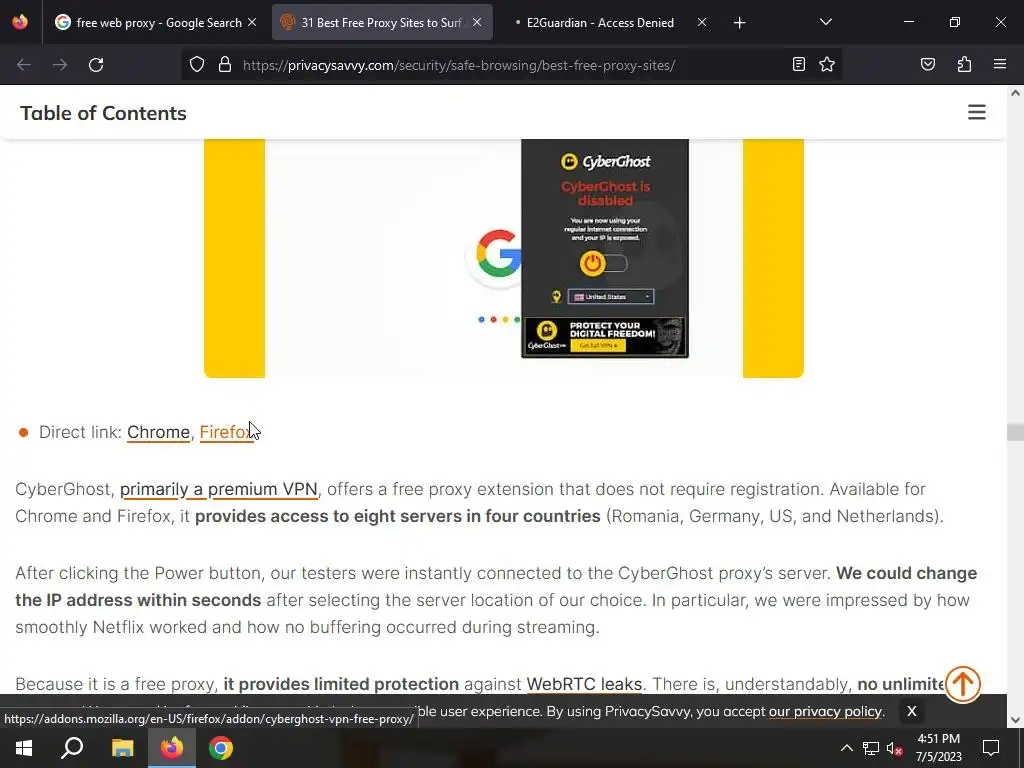Click scrollbar down arrow
This screenshot has height=768, width=1024.
tap(1015, 720)
